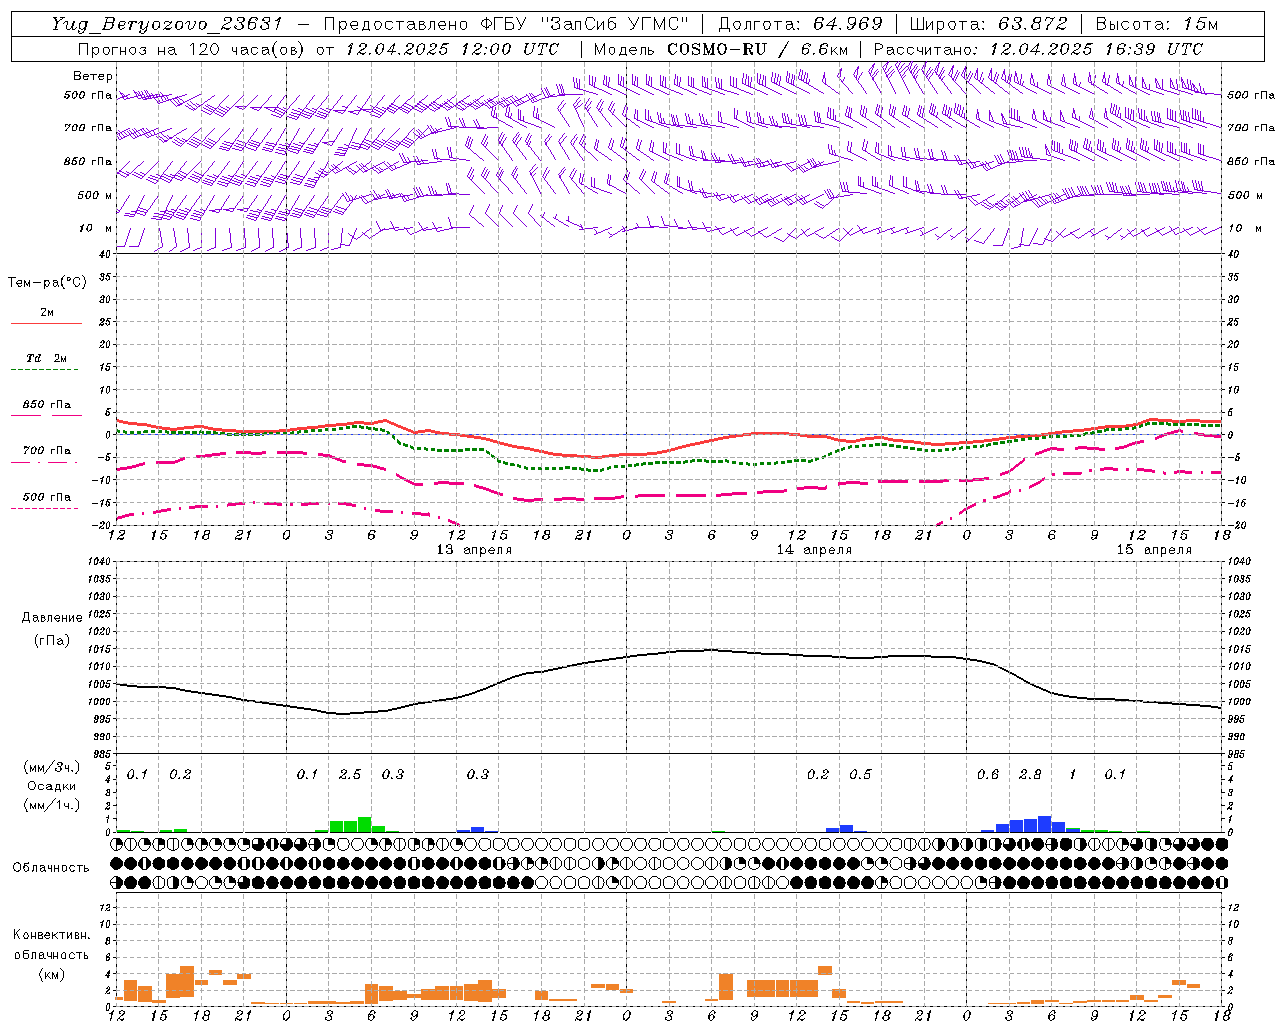The height and width of the screenshot is (1024, 1280).
Task: Click the tallest blue precipitation bar
Action: click(1045, 824)
